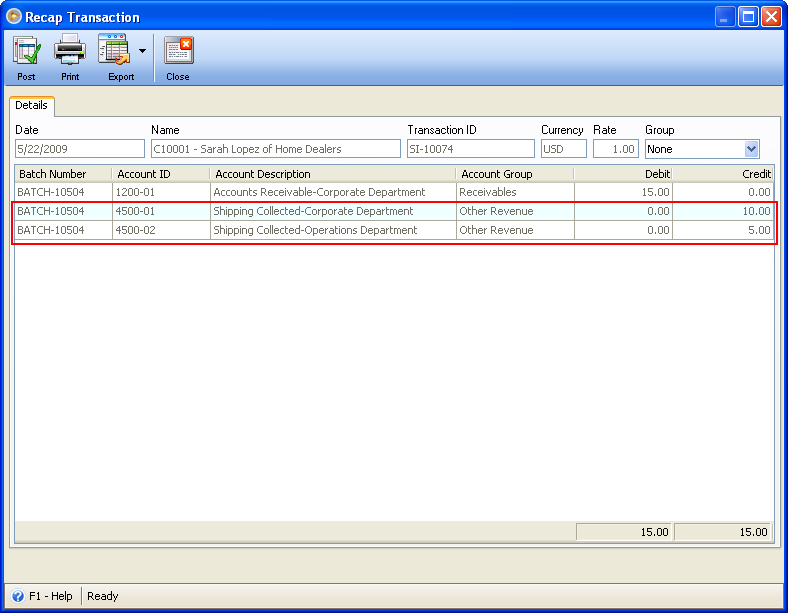
Task: Click BATCH-10504 in the 1200-01 row
Action: 63,192
